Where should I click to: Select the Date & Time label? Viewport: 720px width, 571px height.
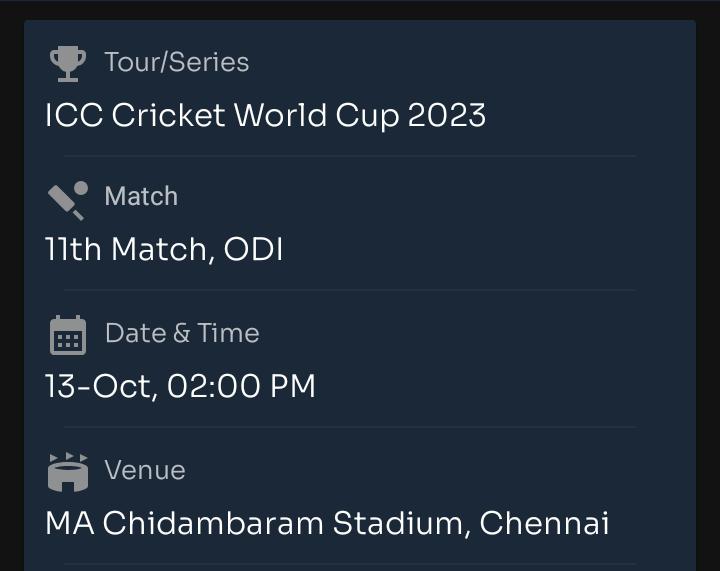(182, 333)
